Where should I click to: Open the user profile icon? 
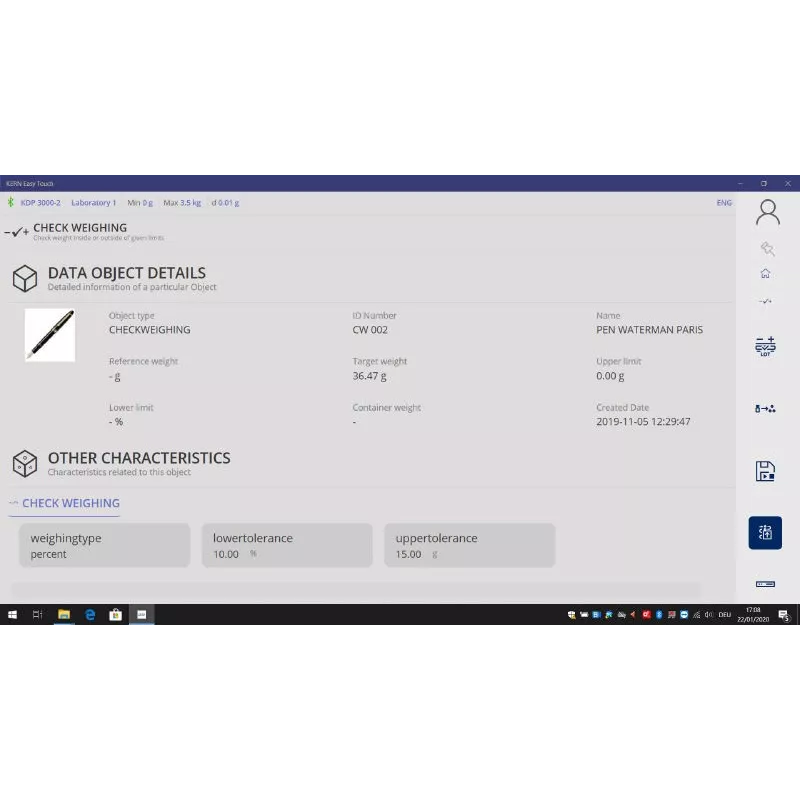tap(767, 212)
